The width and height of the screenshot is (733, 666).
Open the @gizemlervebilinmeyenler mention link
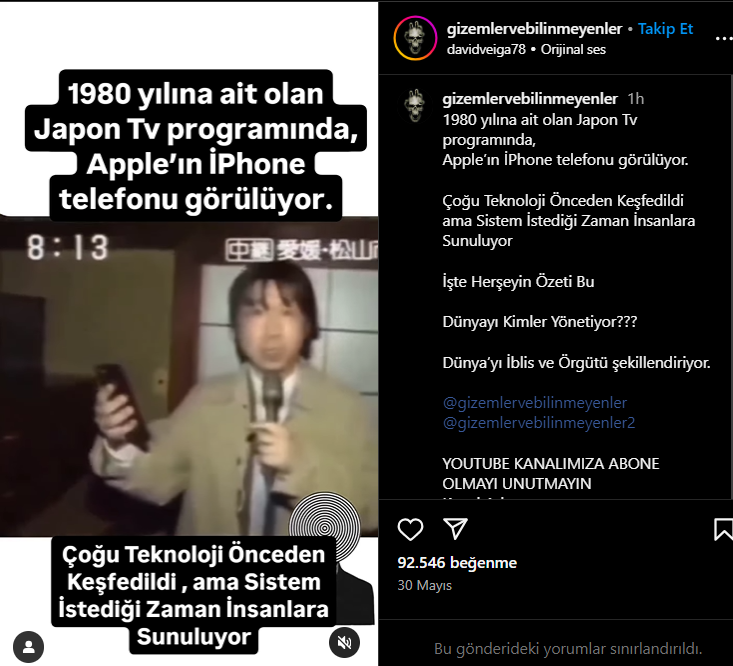534,402
